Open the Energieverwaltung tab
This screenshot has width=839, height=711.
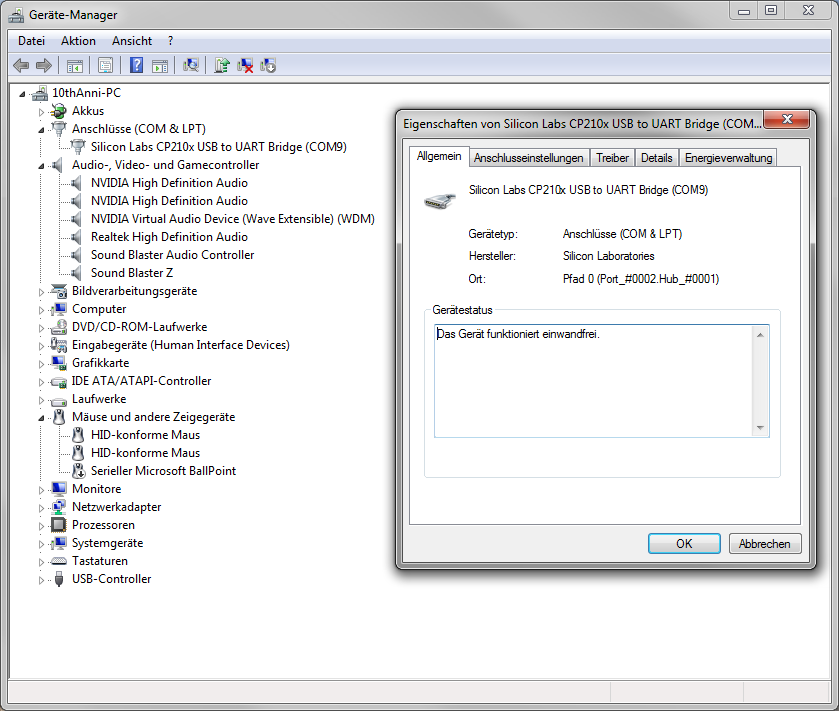point(728,158)
